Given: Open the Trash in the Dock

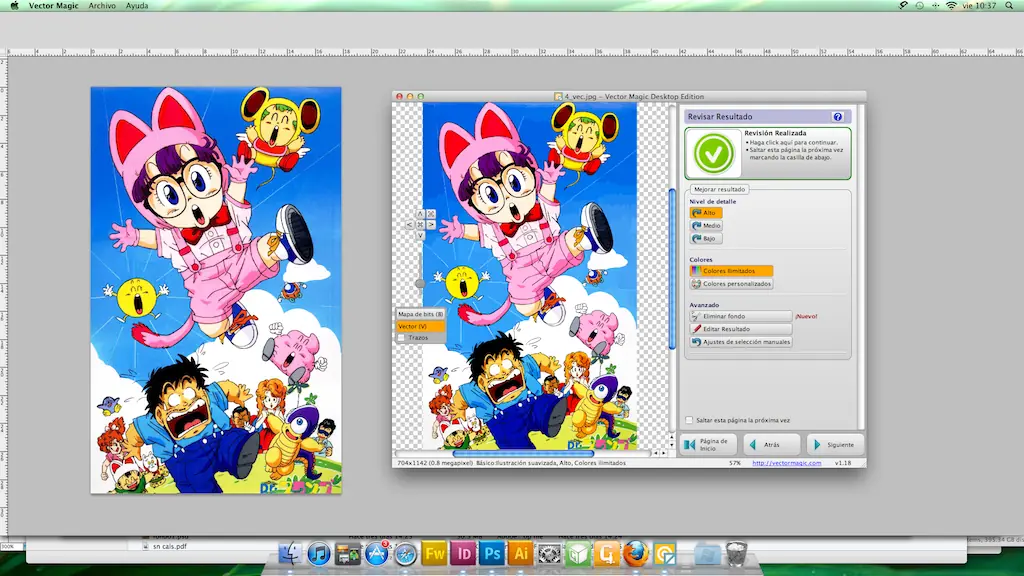Looking at the screenshot, I should pyautogui.click(x=736, y=554).
